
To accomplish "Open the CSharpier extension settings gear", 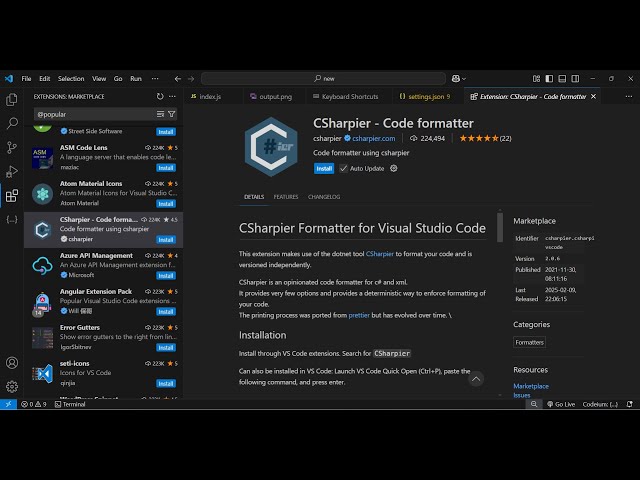I will click(x=393, y=168).
